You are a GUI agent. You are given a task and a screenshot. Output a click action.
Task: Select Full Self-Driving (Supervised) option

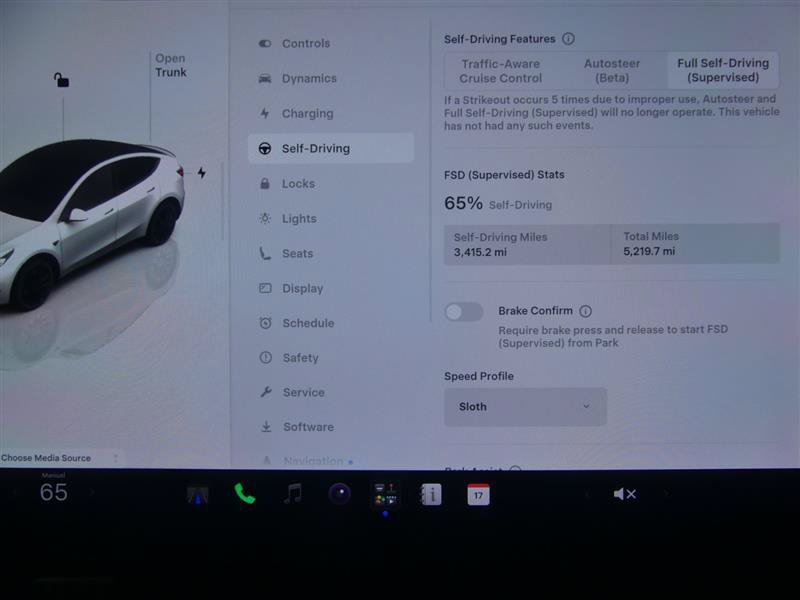pos(723,70)
